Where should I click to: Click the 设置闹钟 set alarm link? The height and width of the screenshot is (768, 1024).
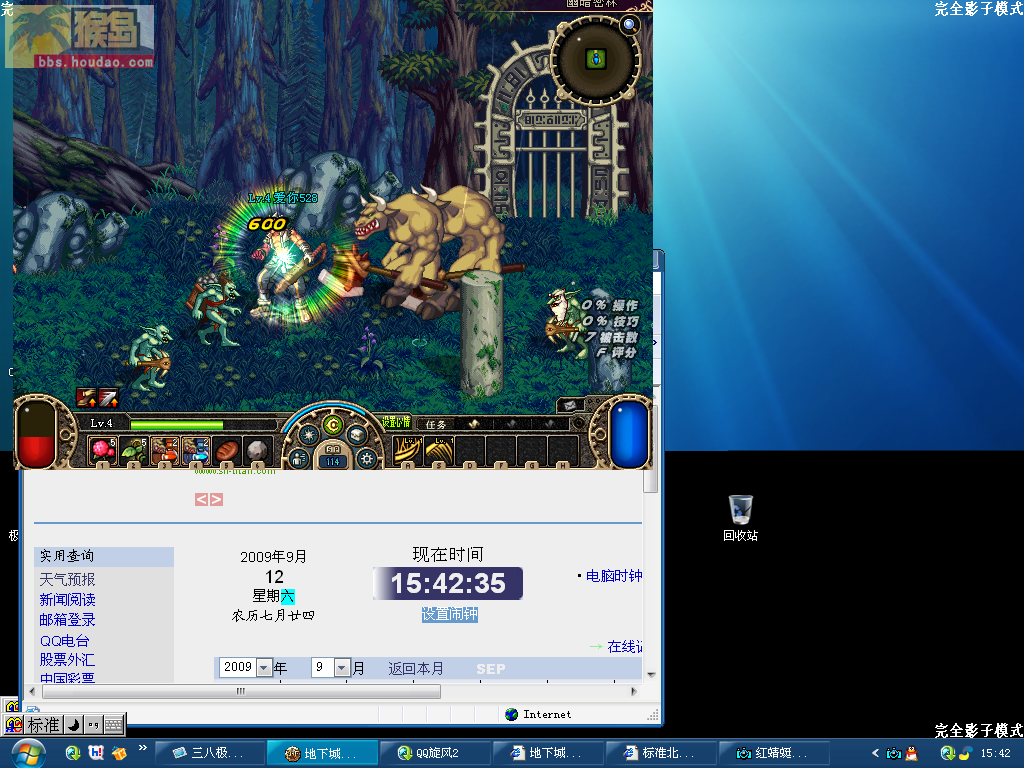(x=449, y=615)
